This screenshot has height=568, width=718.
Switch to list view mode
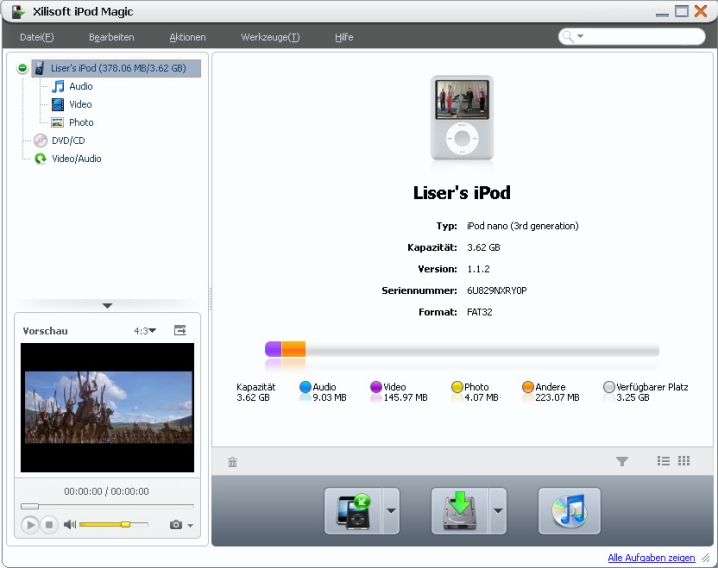point(663,461)
